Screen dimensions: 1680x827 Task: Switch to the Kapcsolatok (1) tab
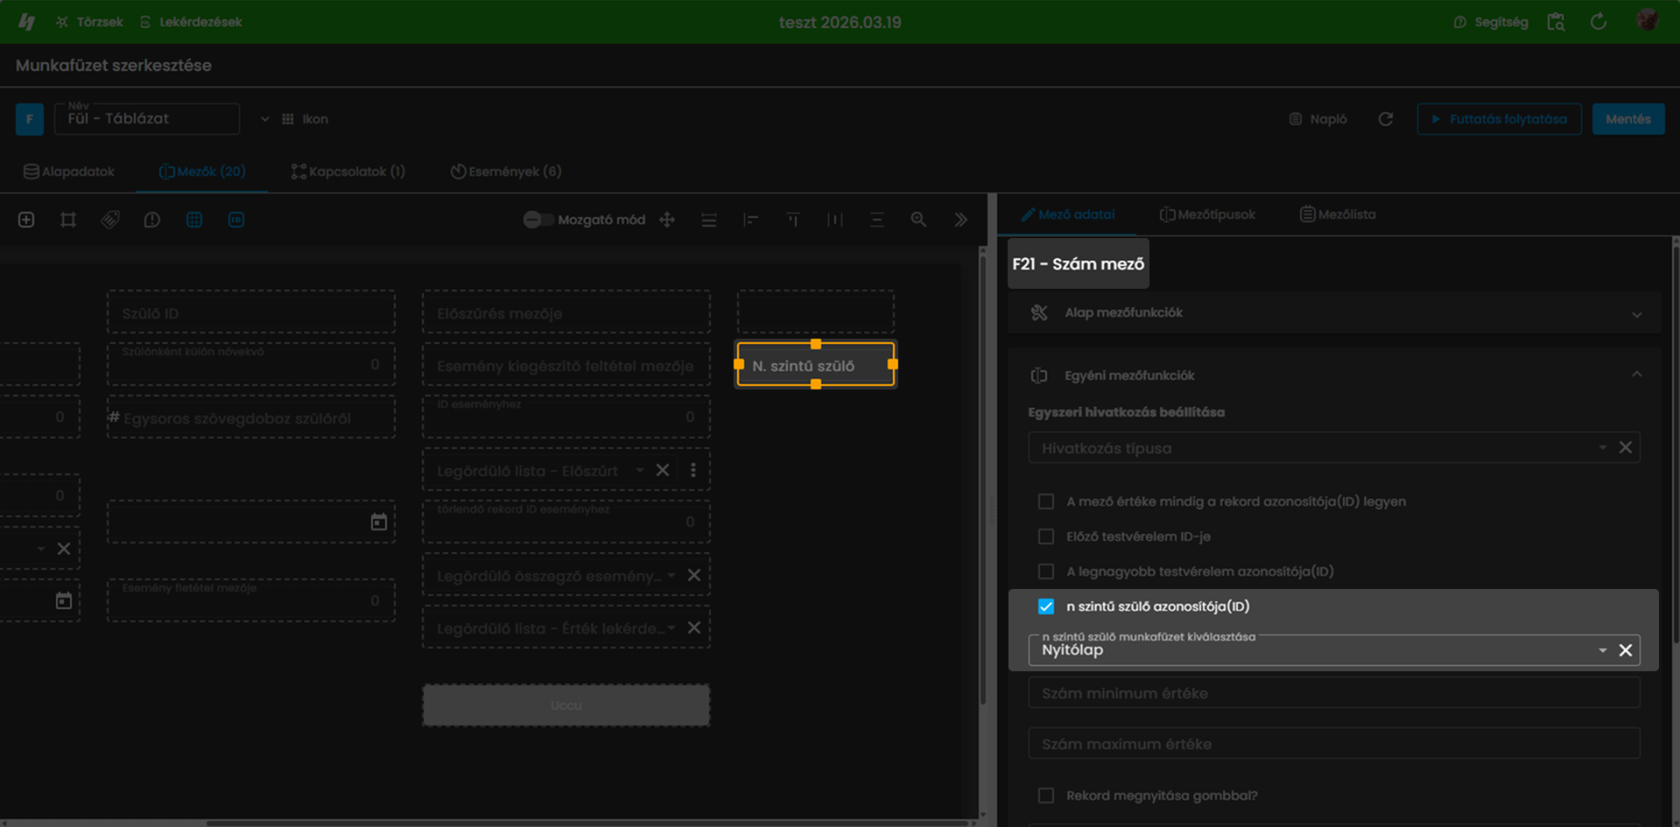tap(348, 172)
